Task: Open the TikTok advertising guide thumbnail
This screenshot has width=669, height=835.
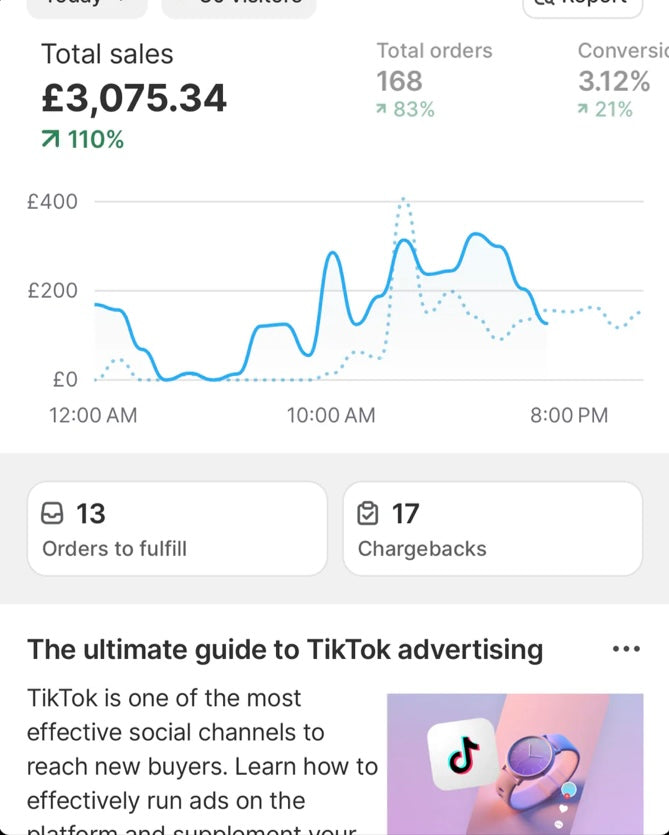Action: (515, 764)
